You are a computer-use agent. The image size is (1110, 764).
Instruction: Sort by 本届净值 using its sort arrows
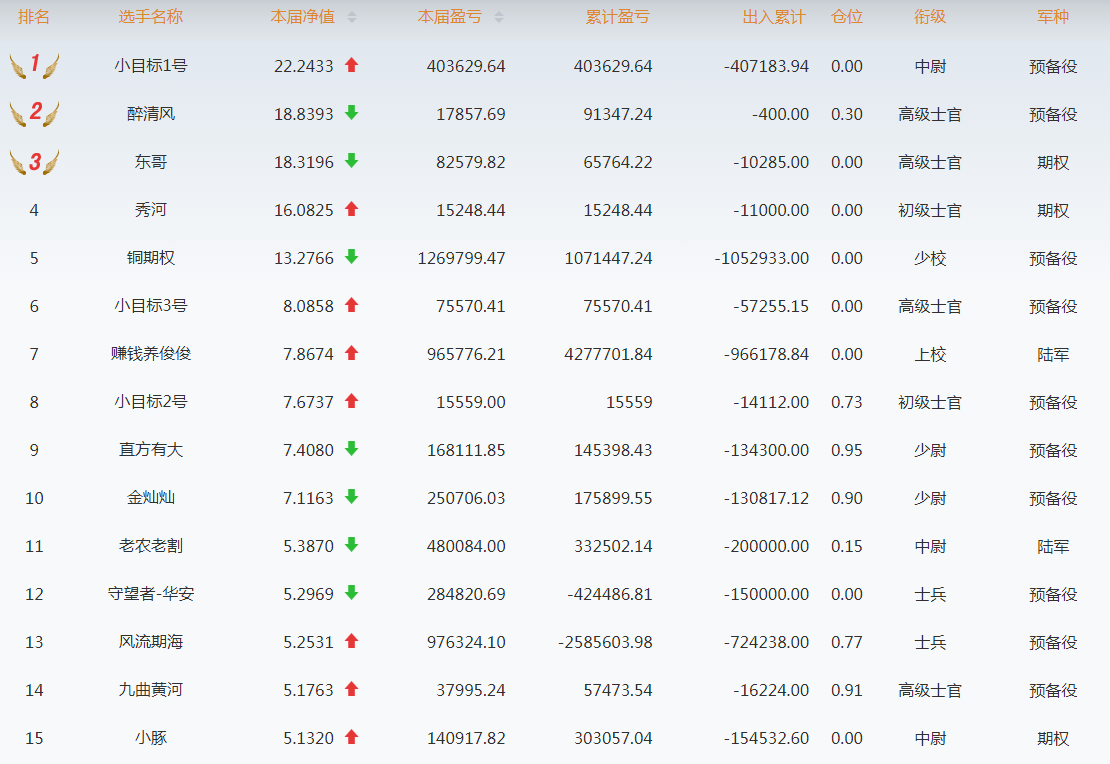coord(352,18)
